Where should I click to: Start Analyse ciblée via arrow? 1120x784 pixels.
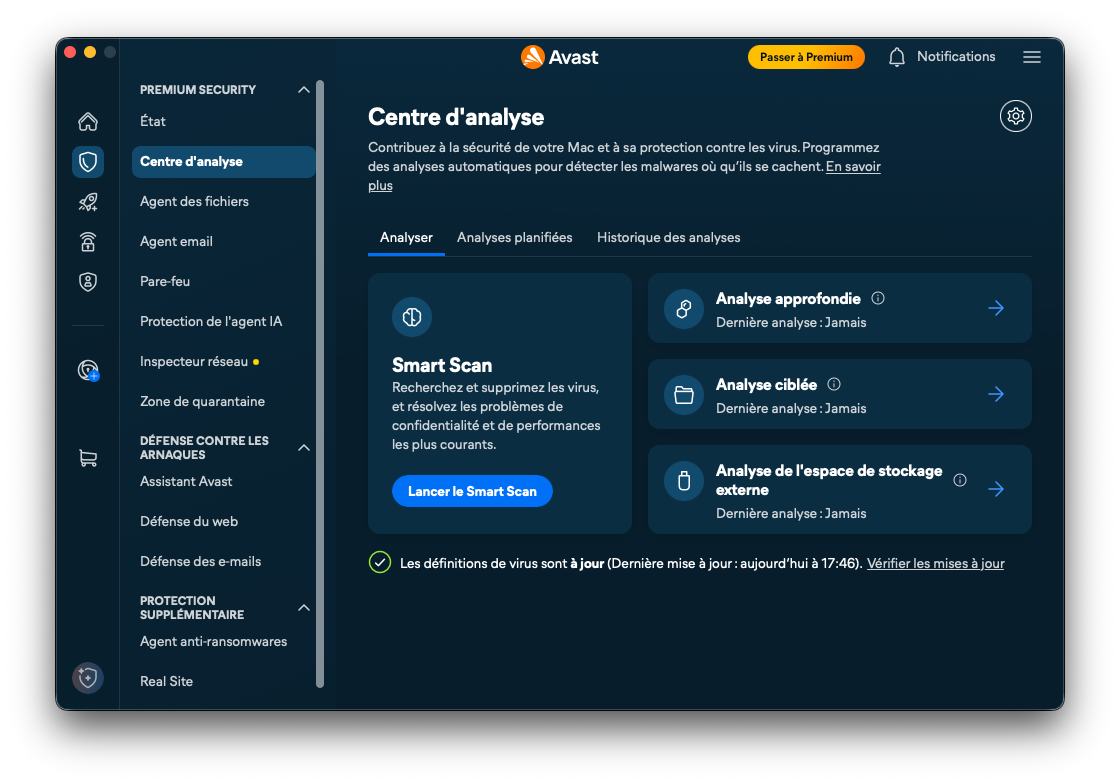click(x=996, y=394)
